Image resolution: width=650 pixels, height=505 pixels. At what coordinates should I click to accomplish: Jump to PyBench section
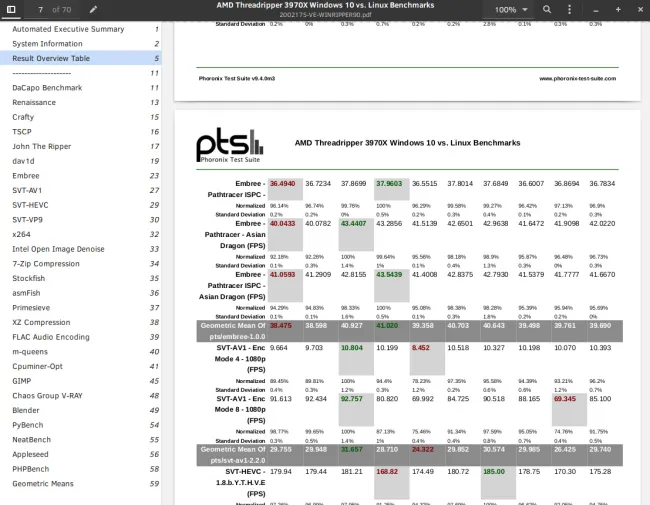pyautogui.click(x=80, y=425)
